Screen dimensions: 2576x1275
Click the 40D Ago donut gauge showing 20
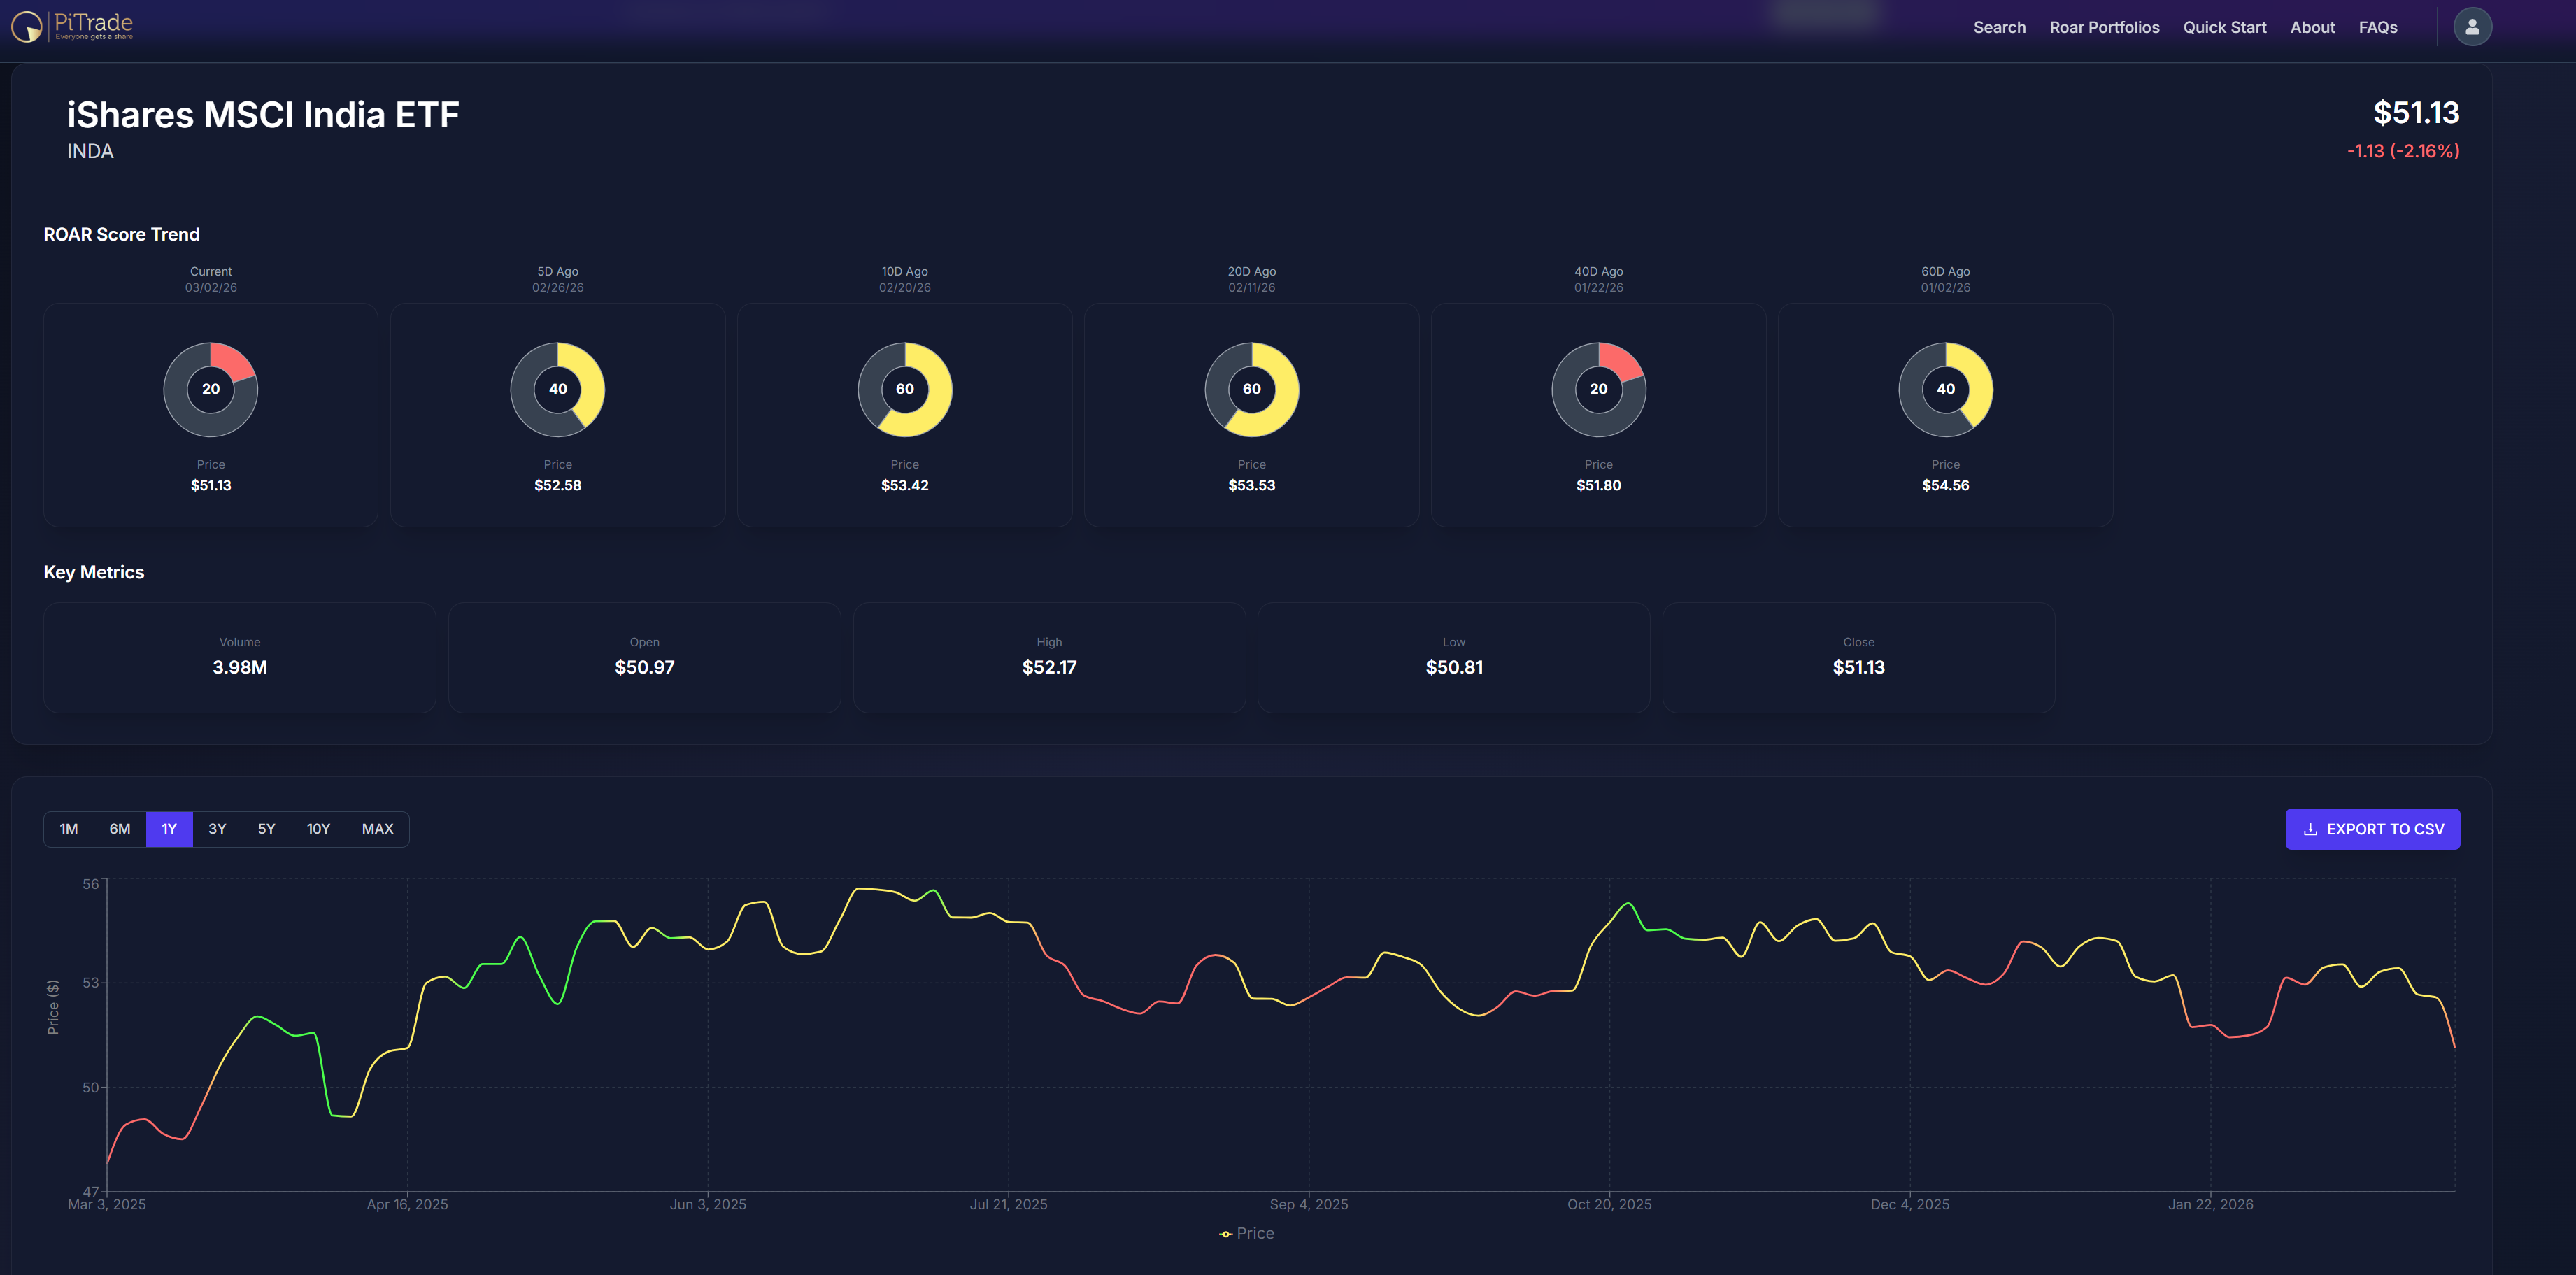[x=1598, y=389]
